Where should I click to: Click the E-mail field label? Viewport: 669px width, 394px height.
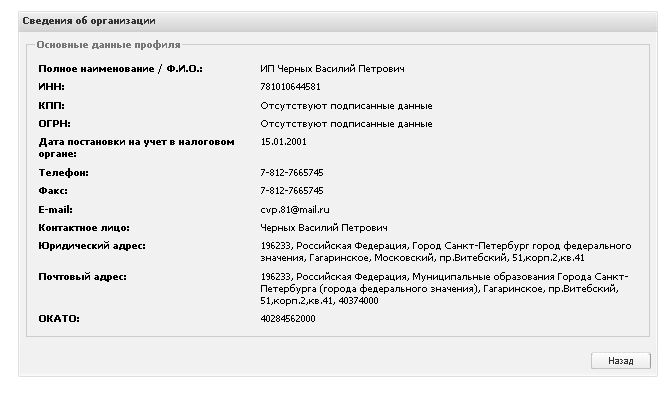[x=55, y=210]
